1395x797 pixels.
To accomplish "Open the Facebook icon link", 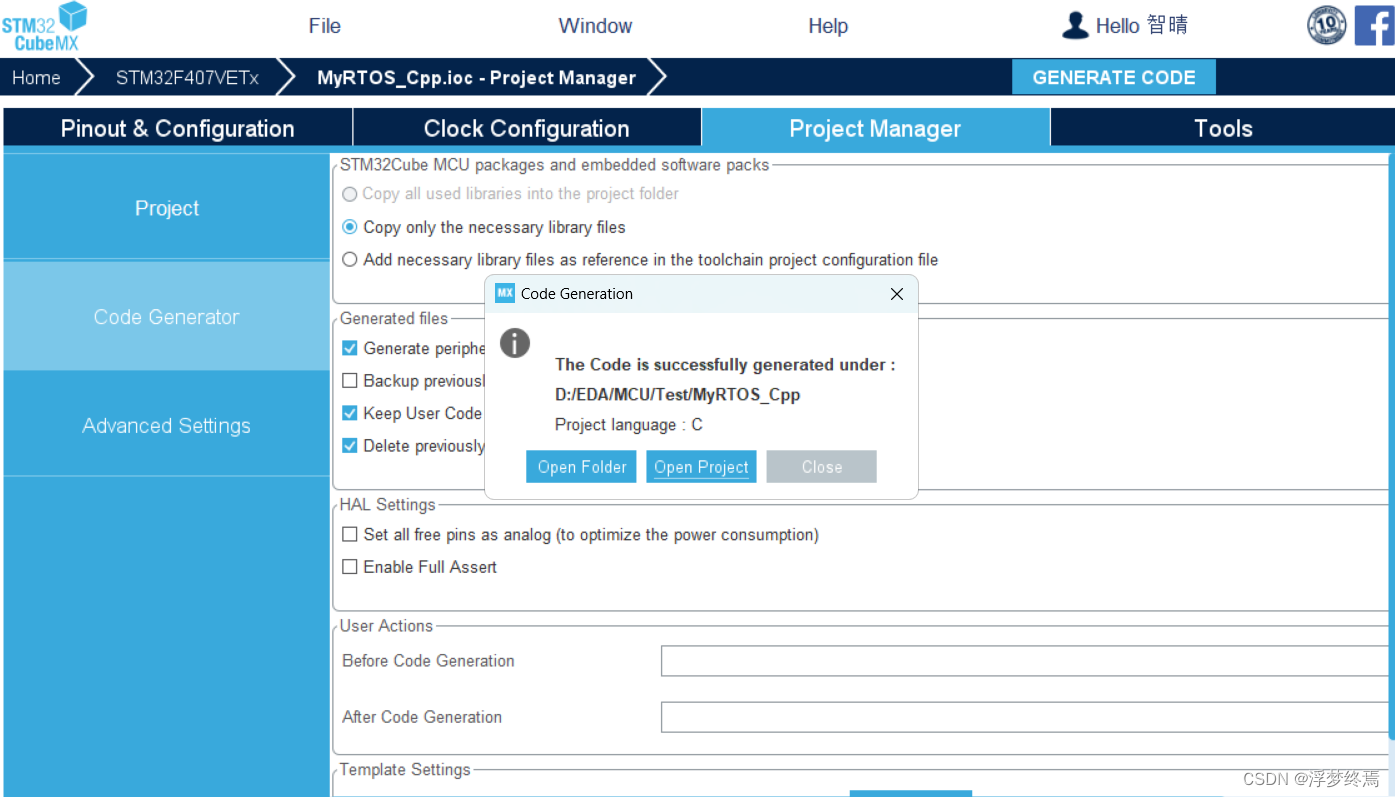I will 1374,26.
